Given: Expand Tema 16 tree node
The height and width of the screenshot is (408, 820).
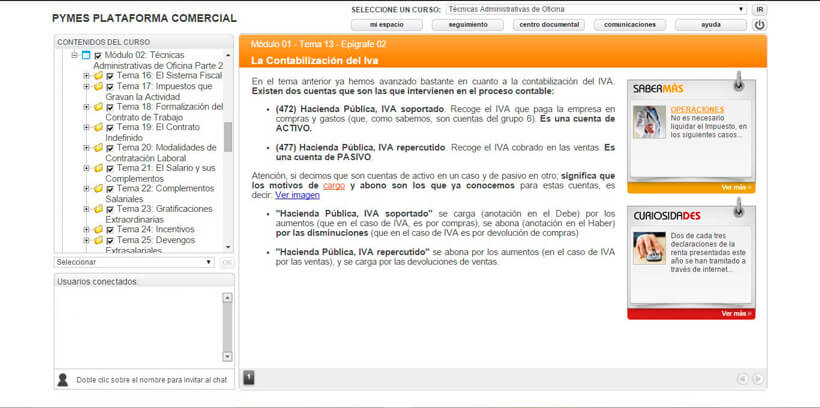Looking at the screenshot, I should tap(86, 76).
